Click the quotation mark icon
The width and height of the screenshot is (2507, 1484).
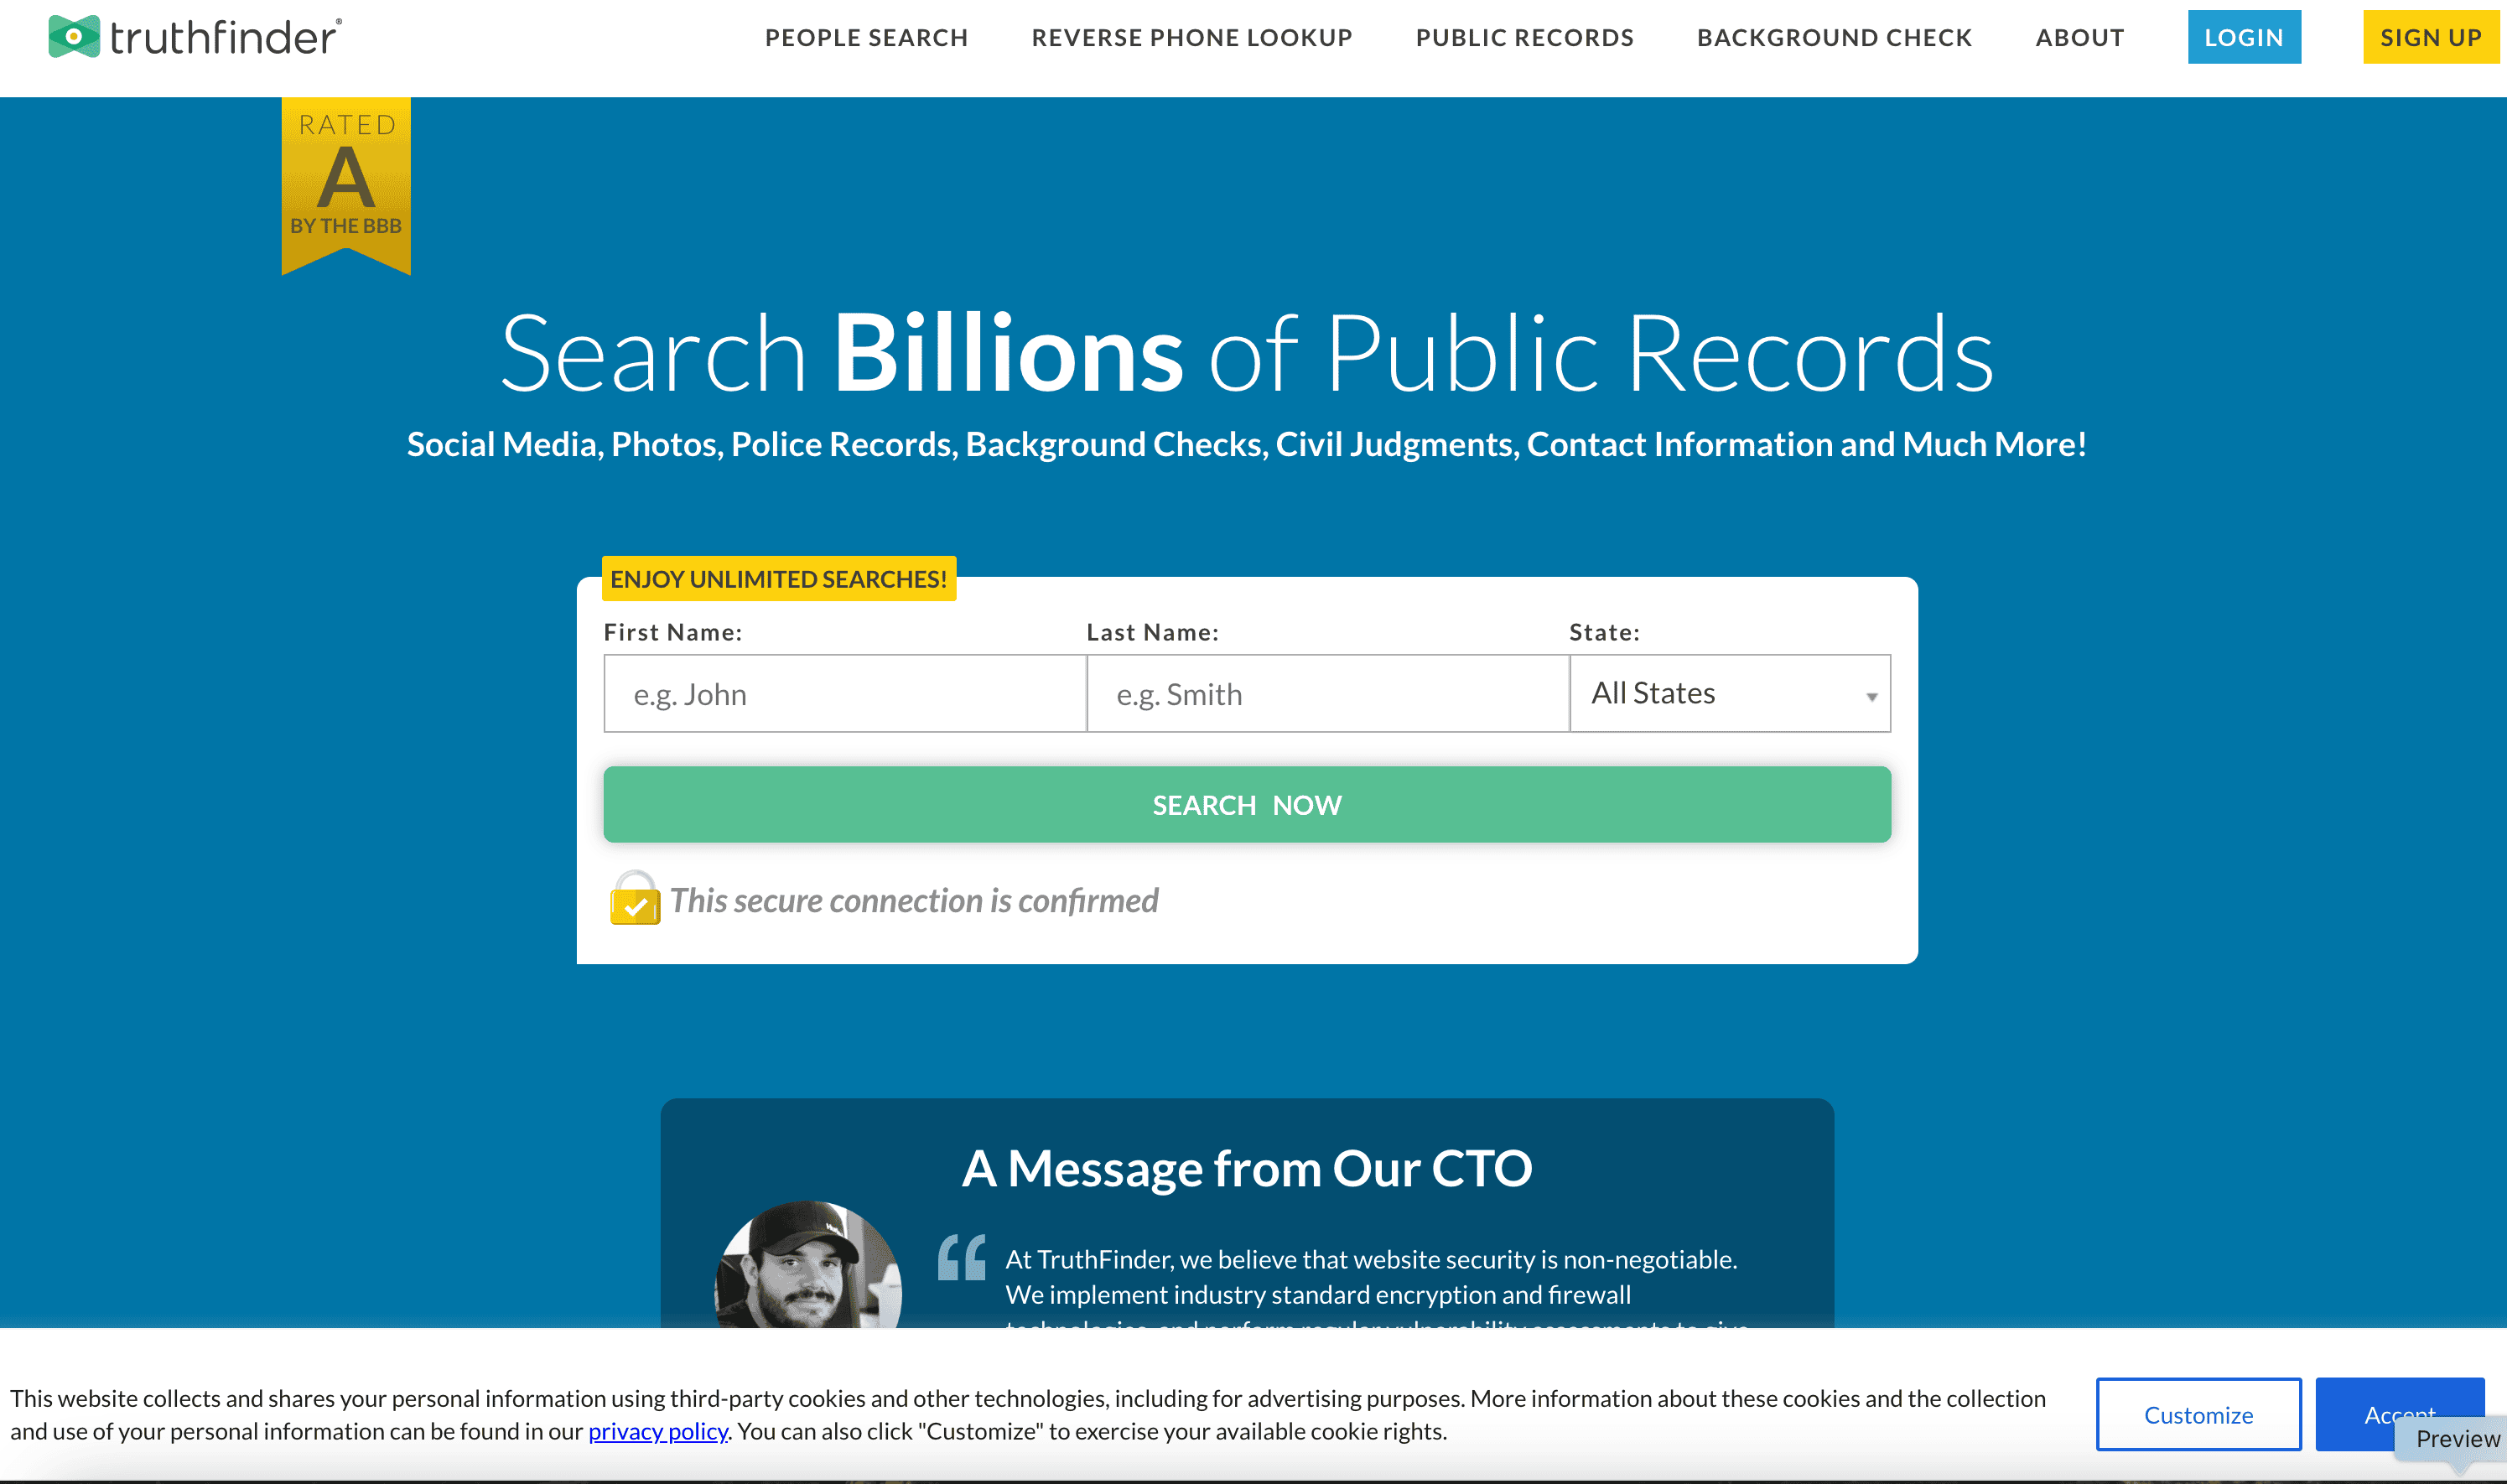pyautogui.click(x=961, y=1257)
